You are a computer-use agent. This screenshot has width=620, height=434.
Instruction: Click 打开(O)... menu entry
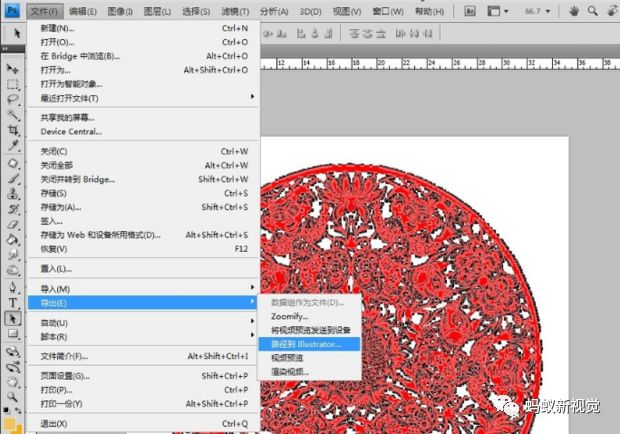click(143, 42)
